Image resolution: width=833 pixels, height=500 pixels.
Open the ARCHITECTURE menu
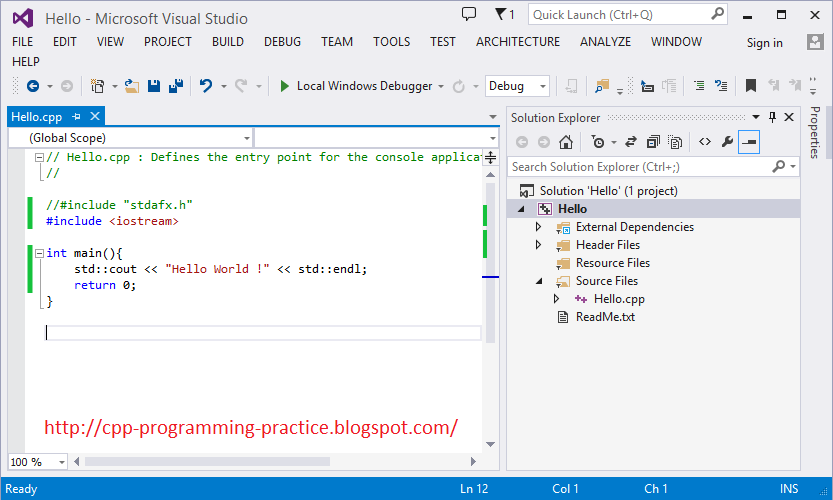click(518, 42)
